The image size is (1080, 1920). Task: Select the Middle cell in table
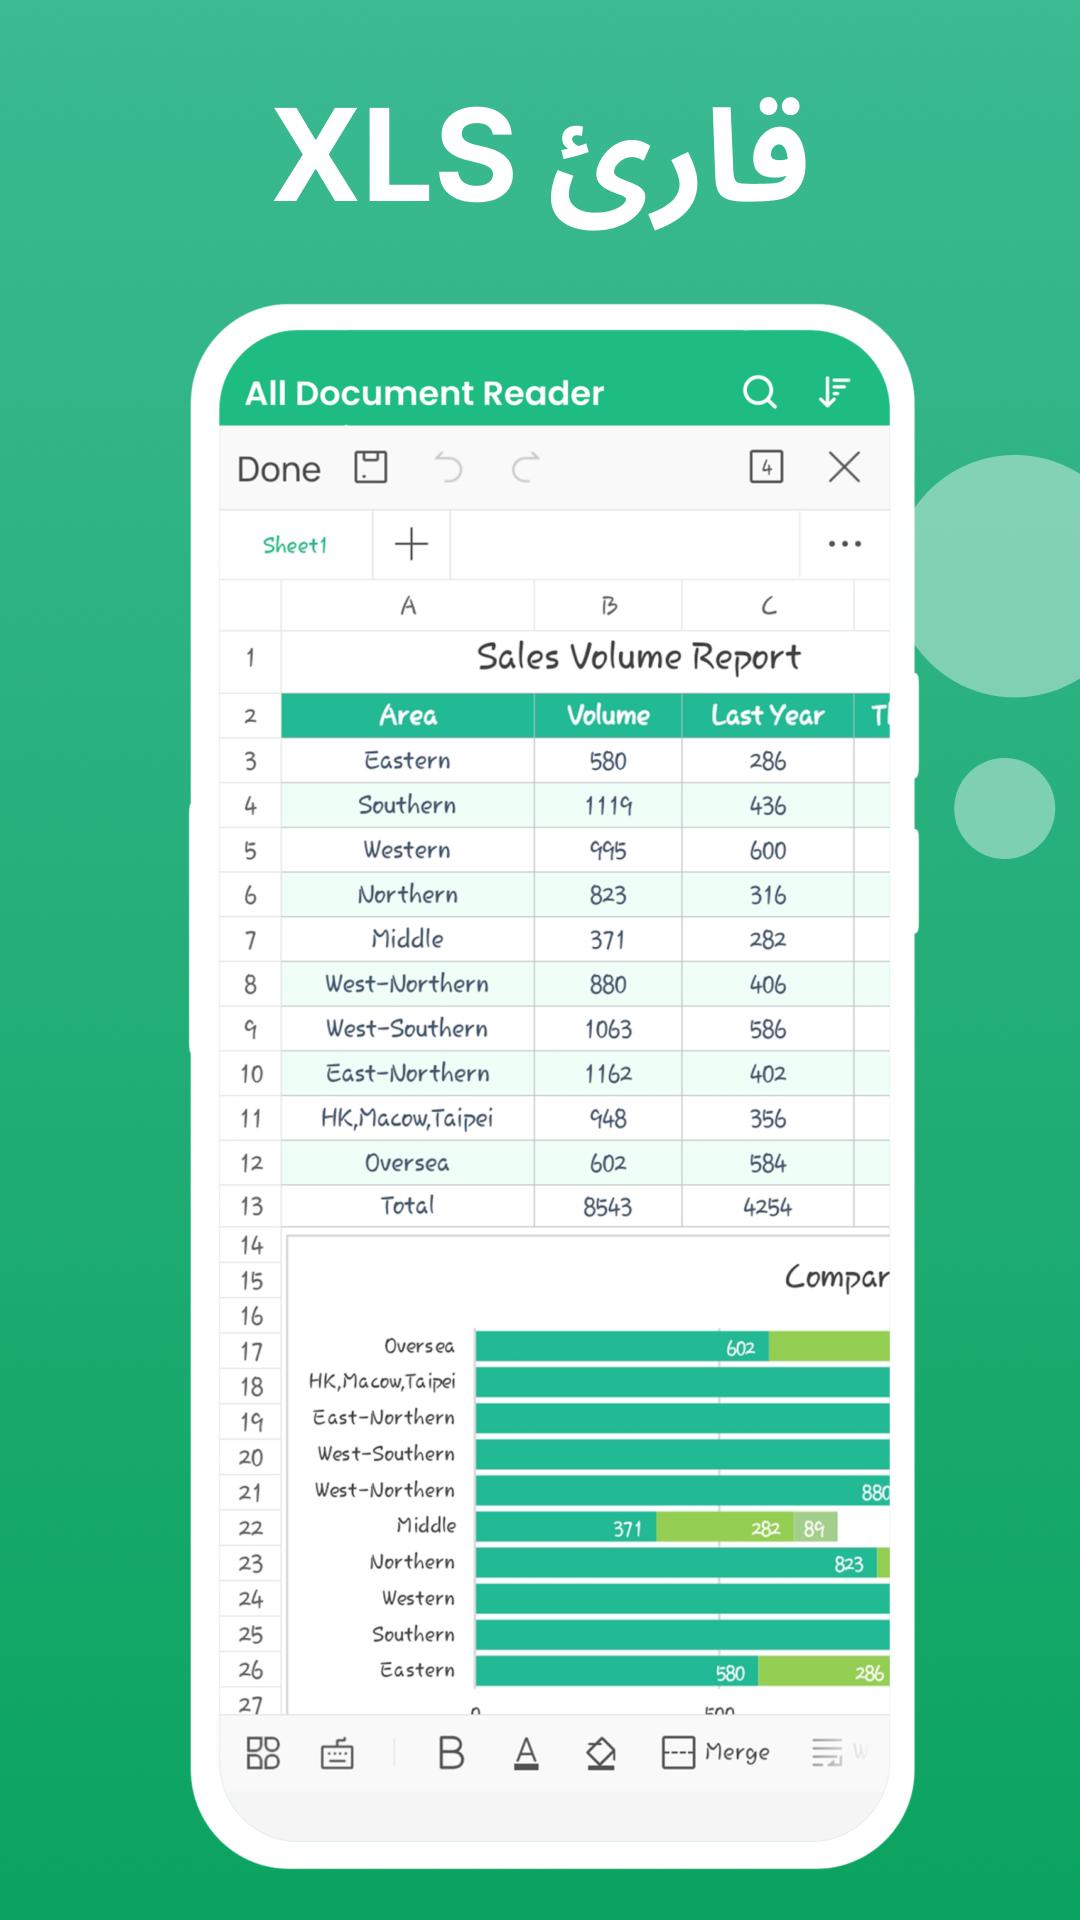point(408,939)
